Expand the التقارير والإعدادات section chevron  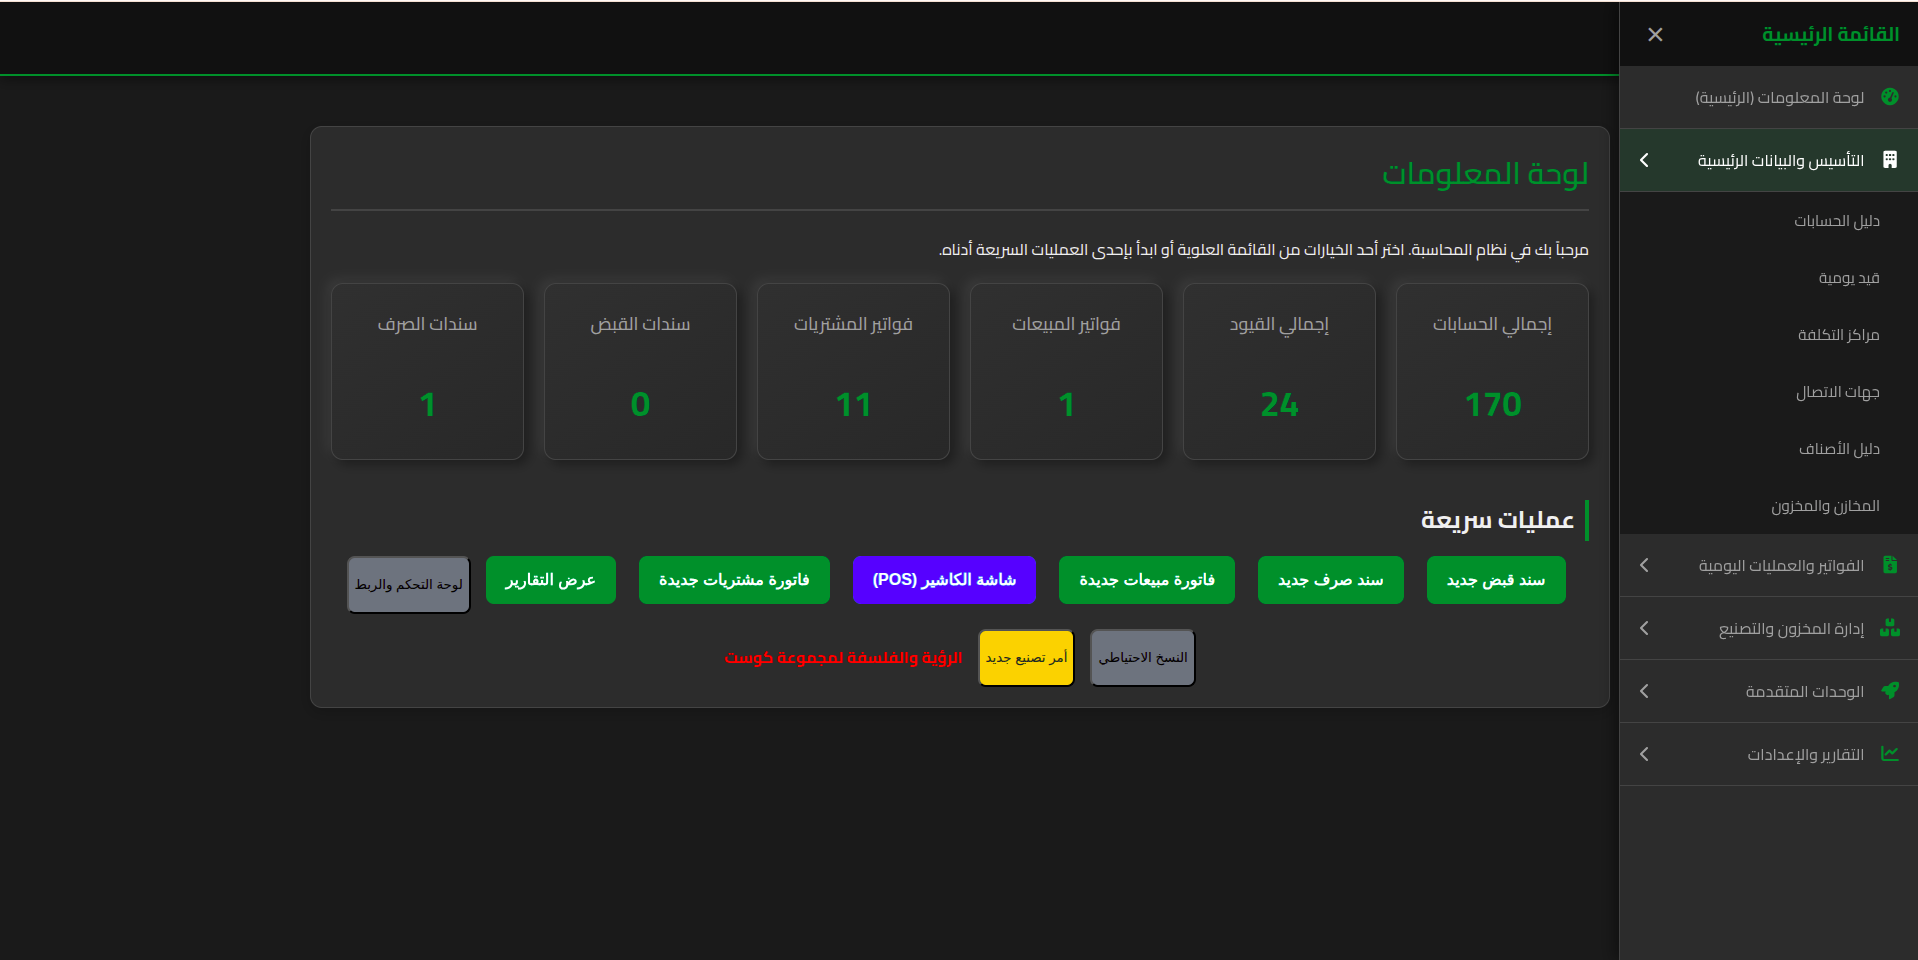(1644, 754)
